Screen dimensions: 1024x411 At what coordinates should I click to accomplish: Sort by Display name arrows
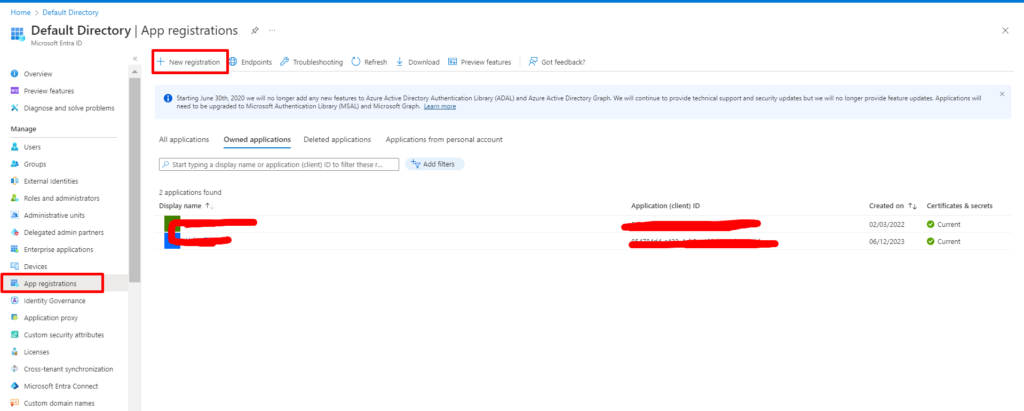click(210, 206)
